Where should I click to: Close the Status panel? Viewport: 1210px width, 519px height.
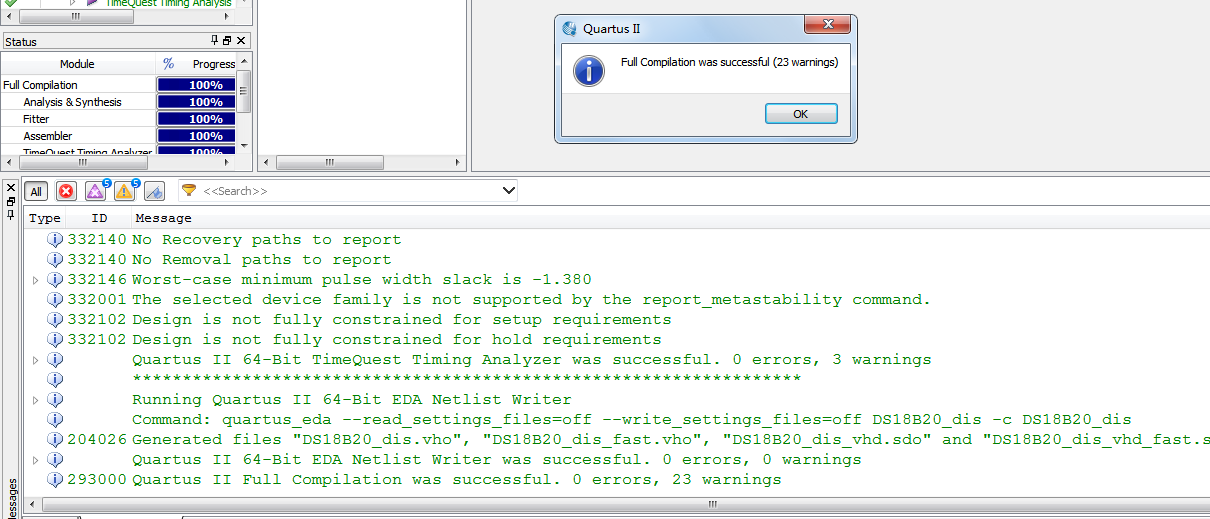[241, 41]
